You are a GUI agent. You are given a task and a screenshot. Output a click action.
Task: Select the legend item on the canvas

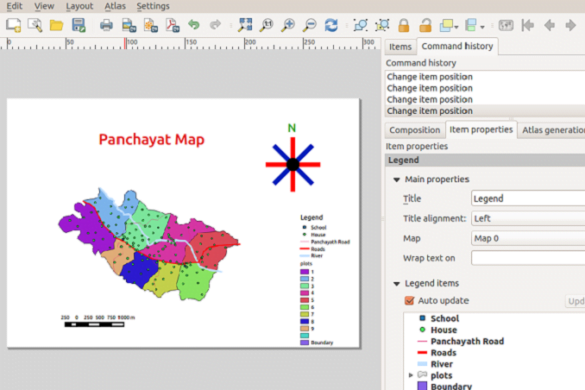tap(325, 280)
